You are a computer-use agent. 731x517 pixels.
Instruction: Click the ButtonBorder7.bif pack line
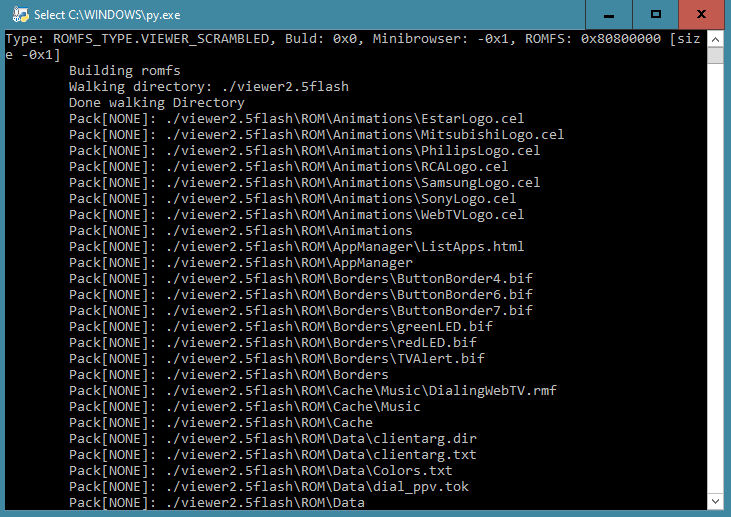pos(301,310)
